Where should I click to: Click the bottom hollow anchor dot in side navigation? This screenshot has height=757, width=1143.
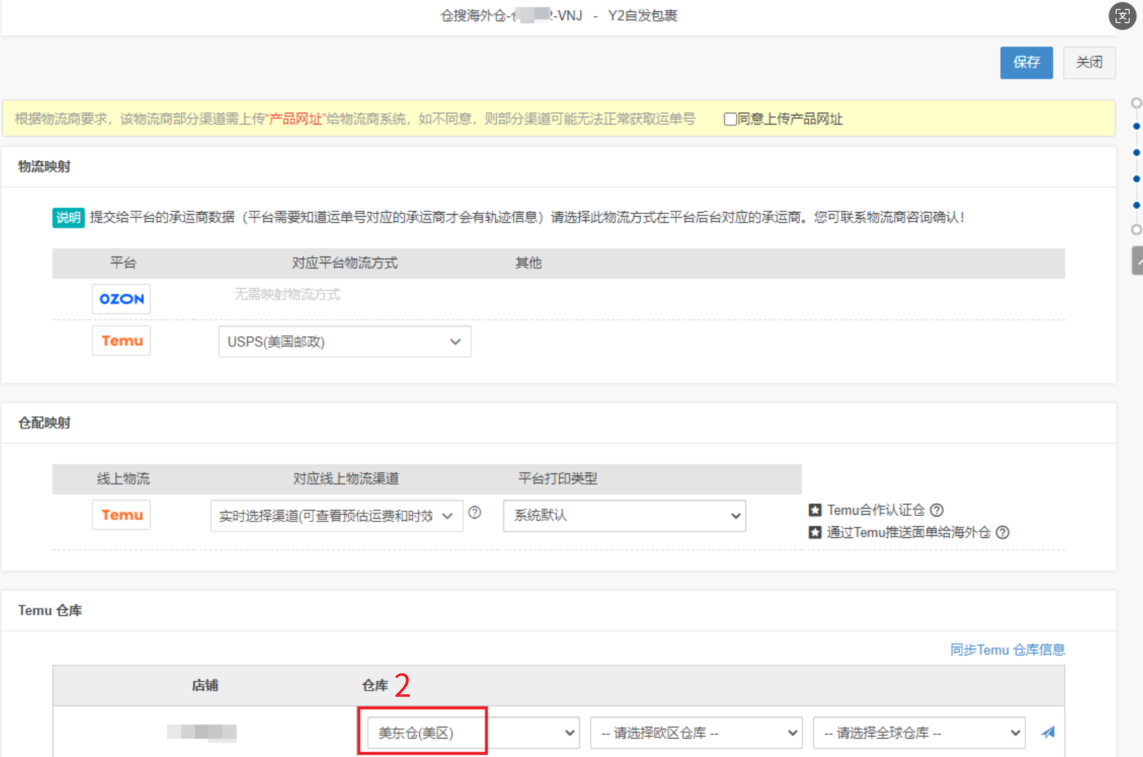[1136, 230]
